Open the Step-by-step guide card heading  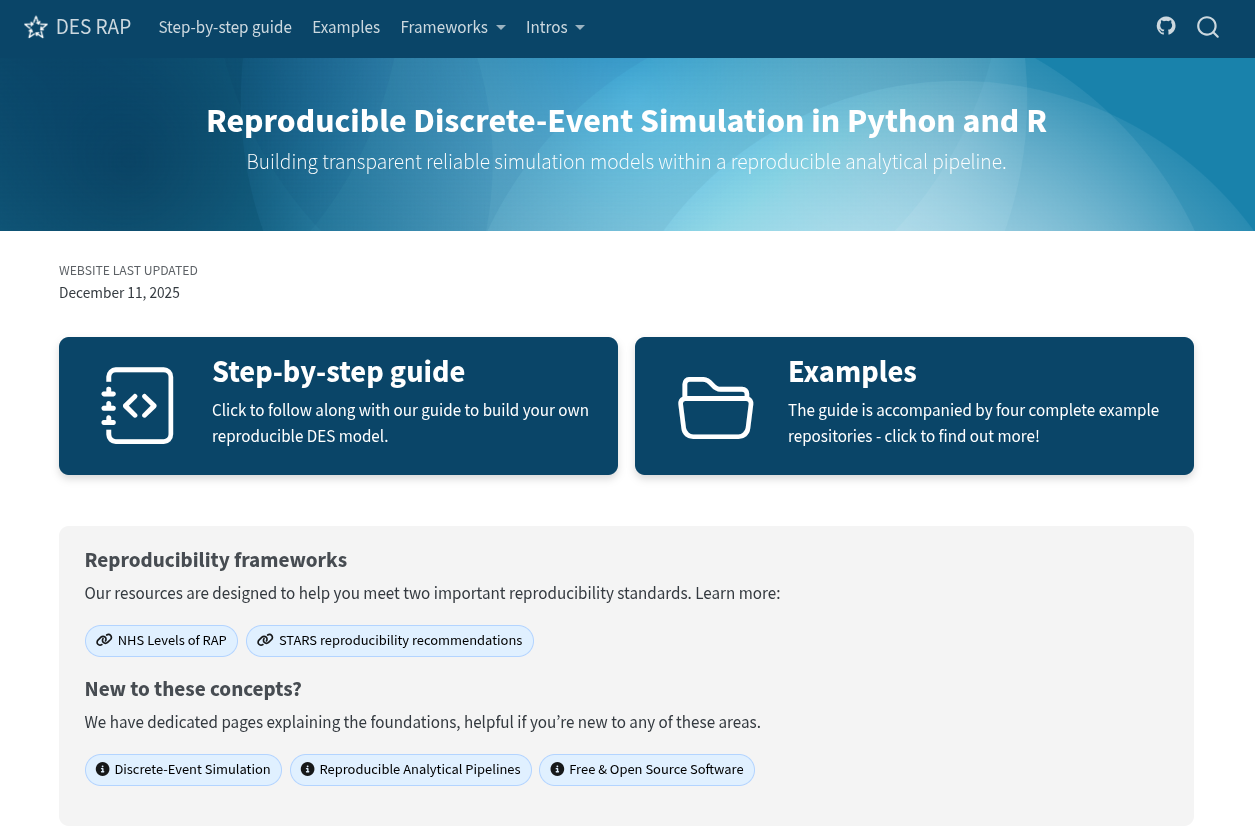coord(338,371)
